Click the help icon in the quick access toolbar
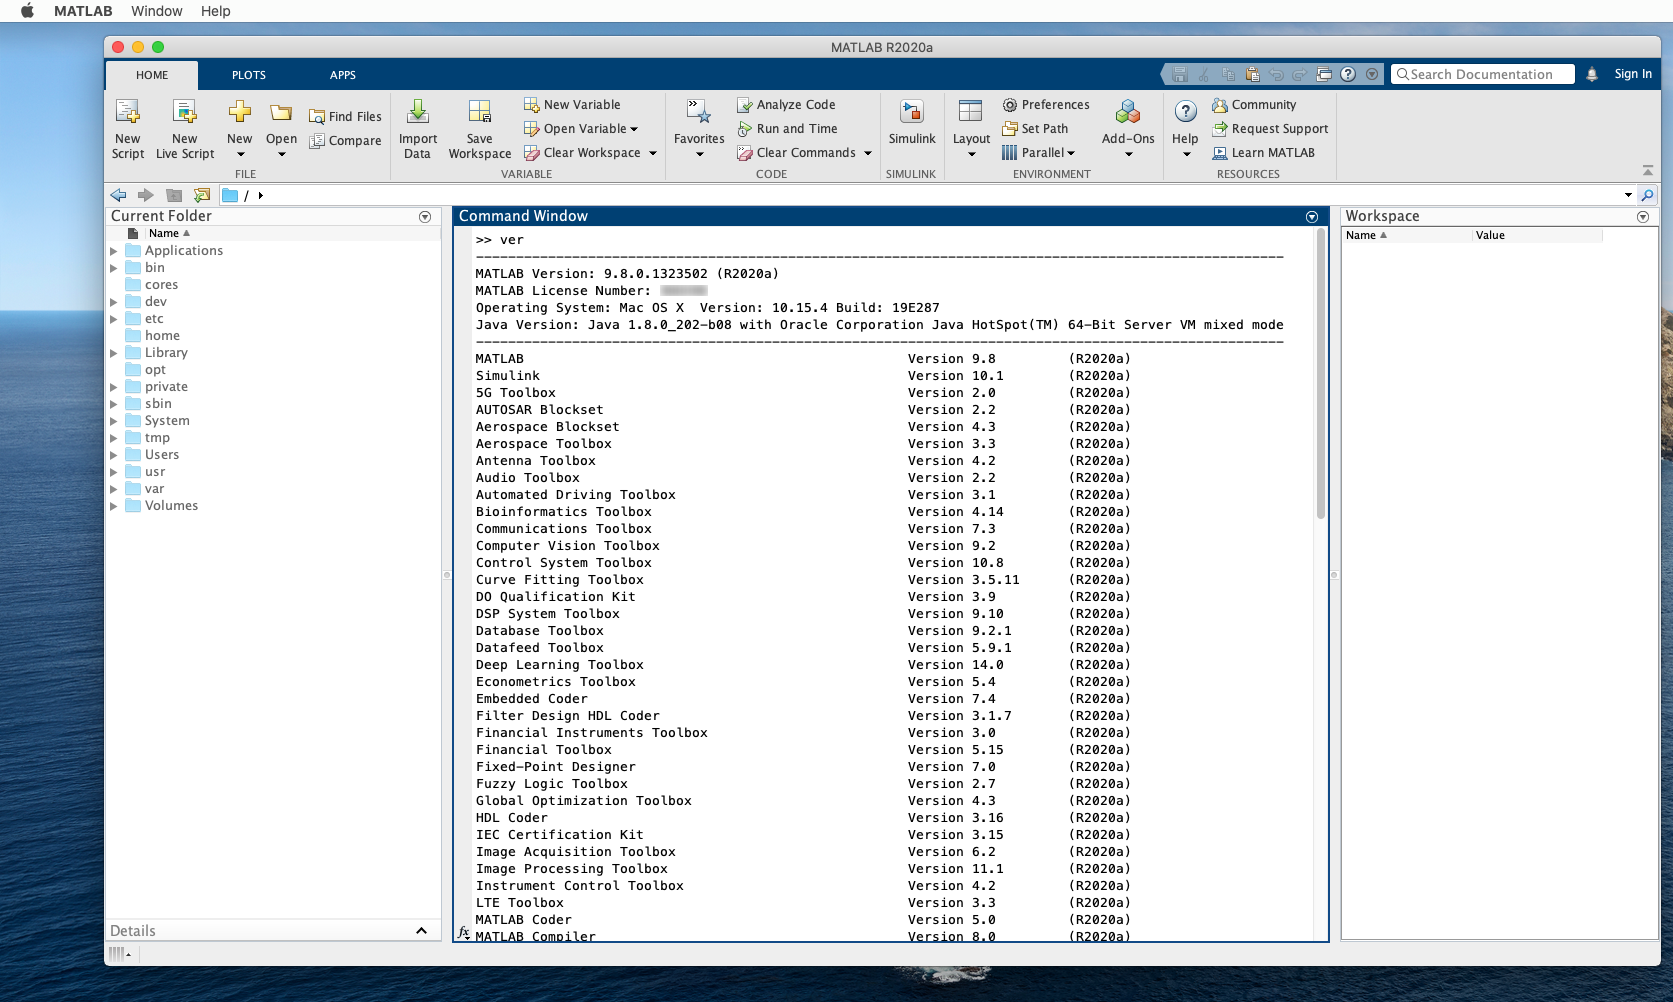Screen dimensions: 1673x1002 (x=1348, y=74)
